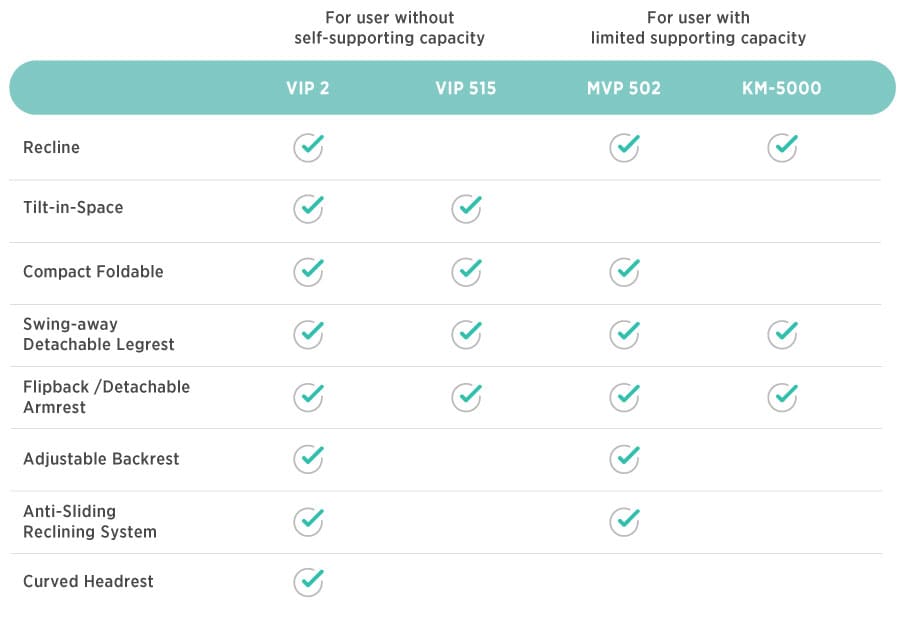Select the VIP 2 column header
This screenshot has width=900, height=625.
[308, 88]
